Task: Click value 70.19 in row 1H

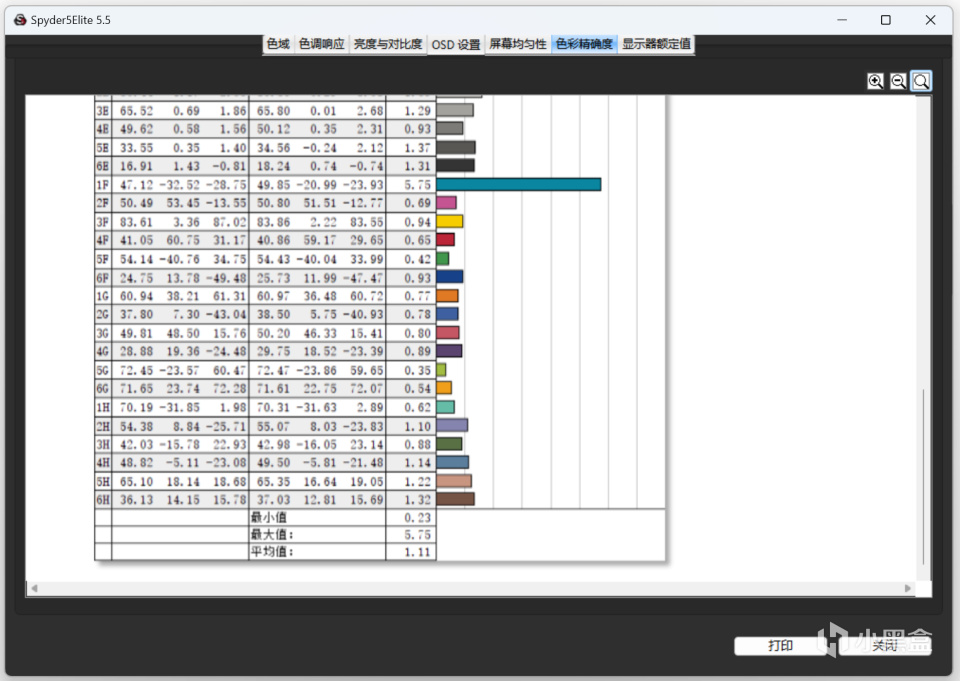Action: pos(136,407)
